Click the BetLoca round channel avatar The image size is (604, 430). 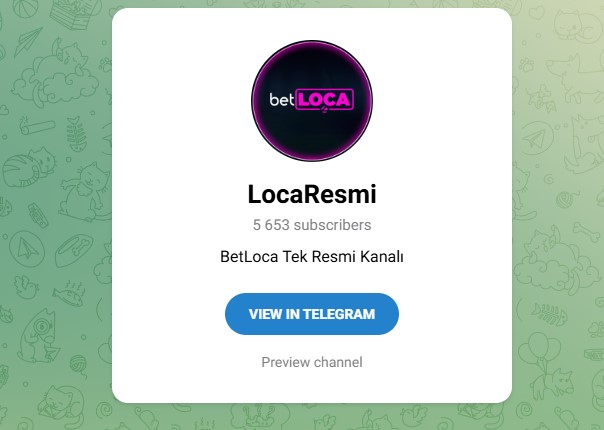[x=312, y=101]
